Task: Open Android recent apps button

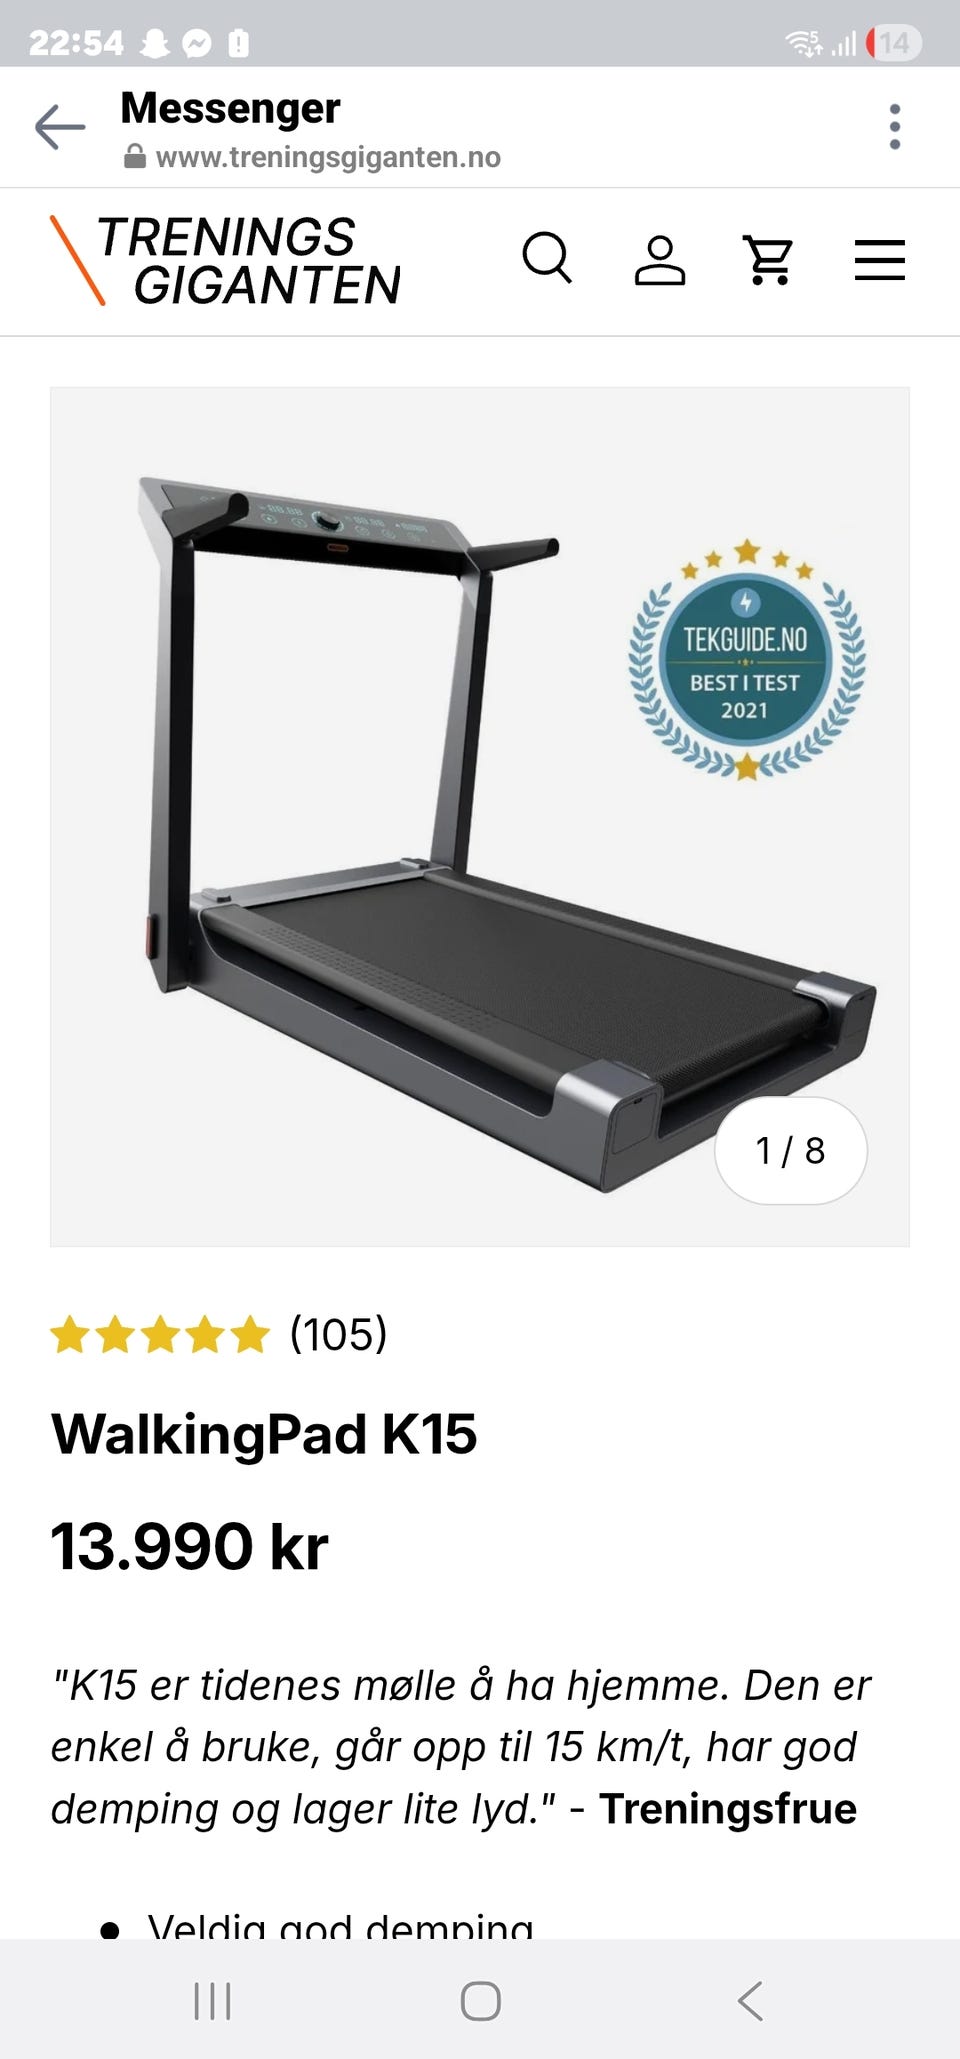Action: pyautogui.click(x=212, y=2001)
